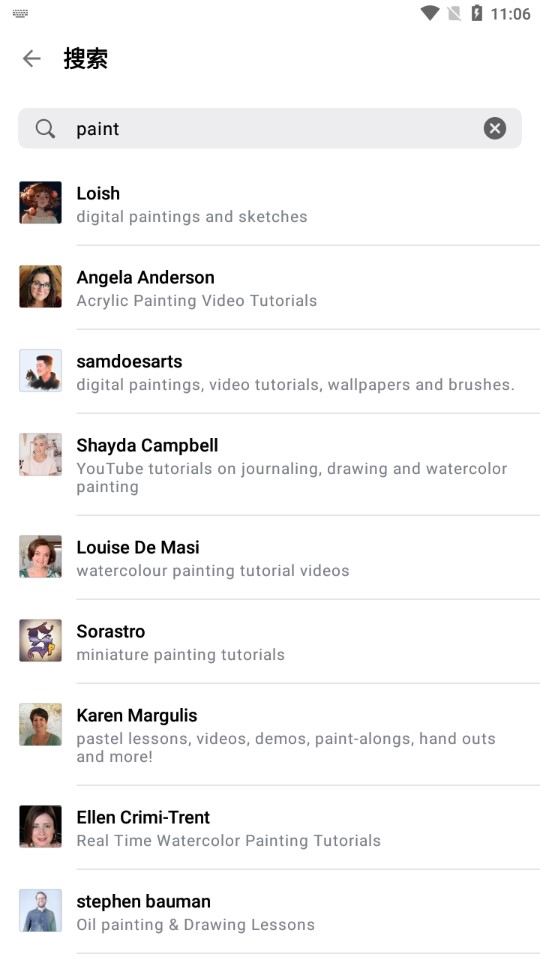The height and width of the screenshot is (960, 540).
Task: Click the paint search input field
Action: pos(270,129)
